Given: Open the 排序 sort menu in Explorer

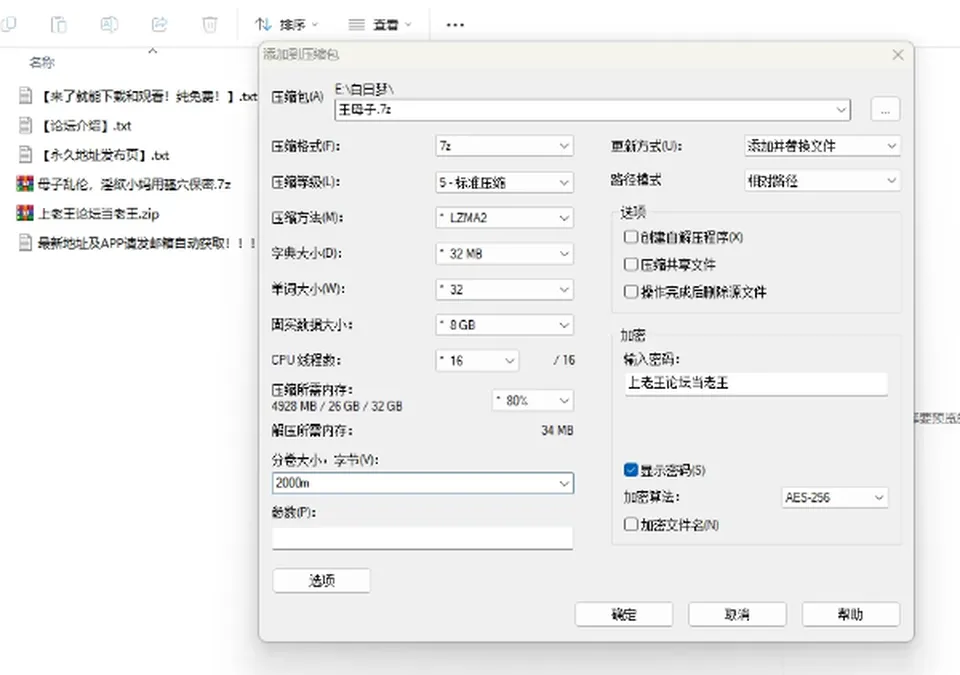Looking at the screenshot, I should click(x=287, y=25).
